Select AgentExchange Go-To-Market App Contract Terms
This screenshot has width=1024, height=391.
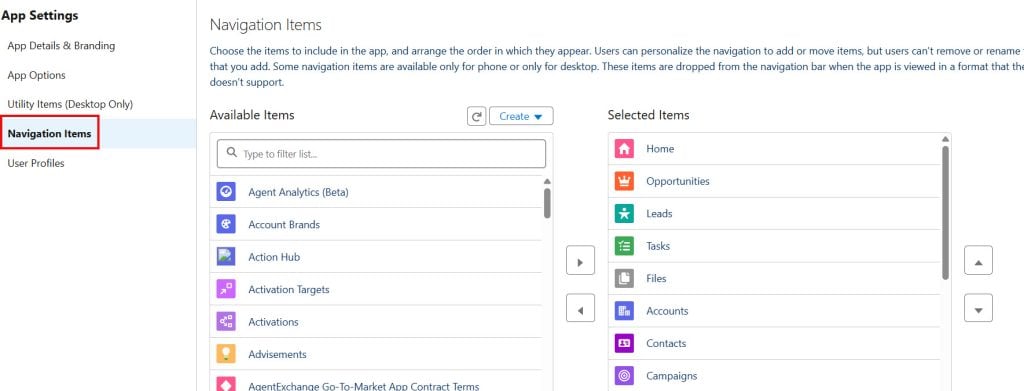coord(364,386)
